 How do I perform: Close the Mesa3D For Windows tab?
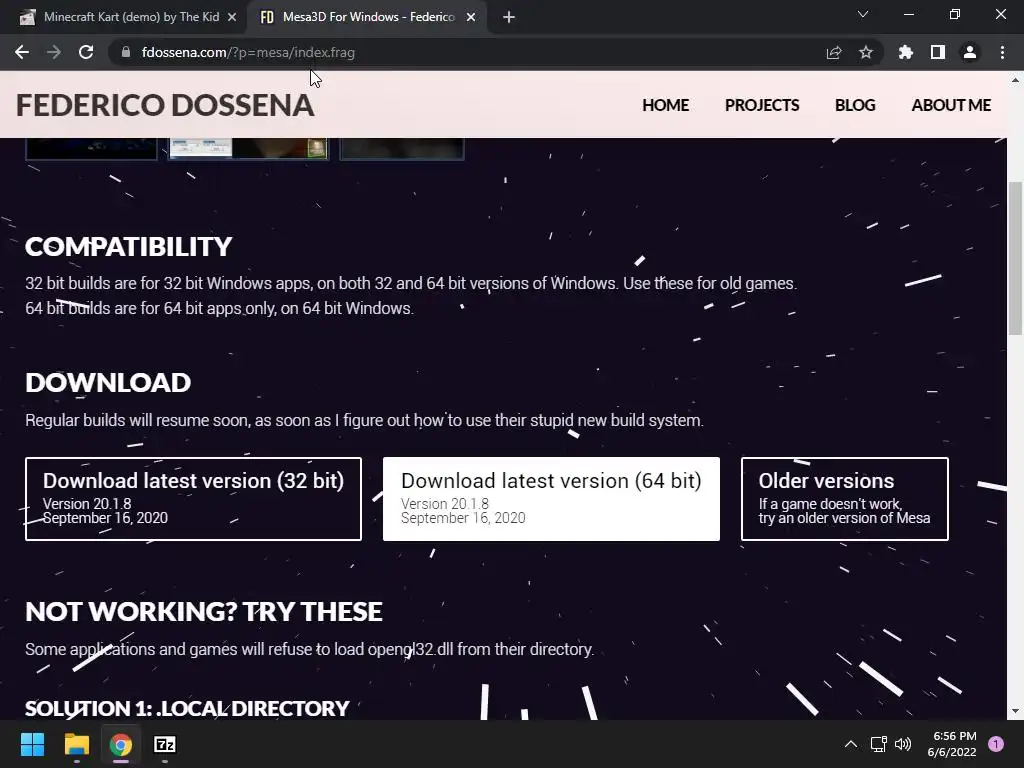coord(471,17)
